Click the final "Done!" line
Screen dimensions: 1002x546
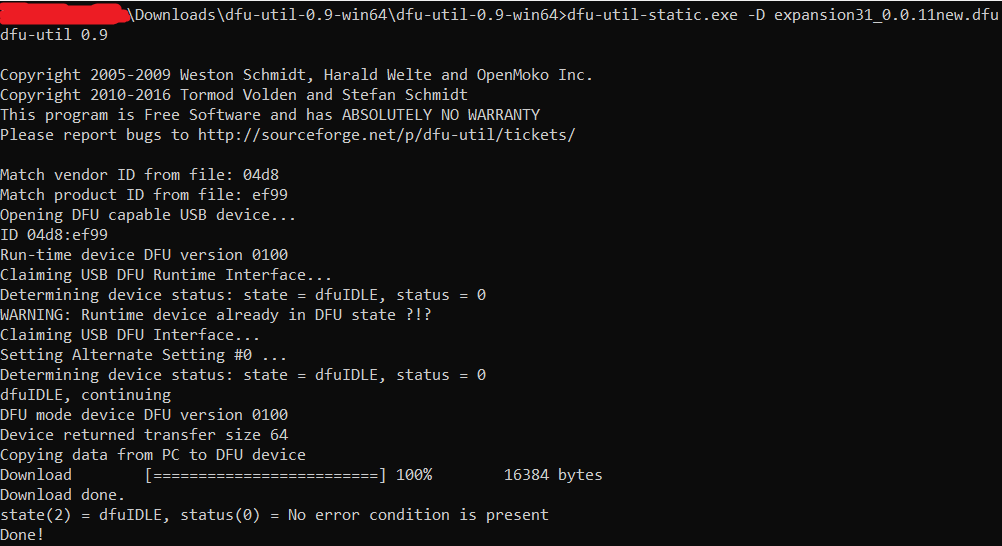pos(22,535)
